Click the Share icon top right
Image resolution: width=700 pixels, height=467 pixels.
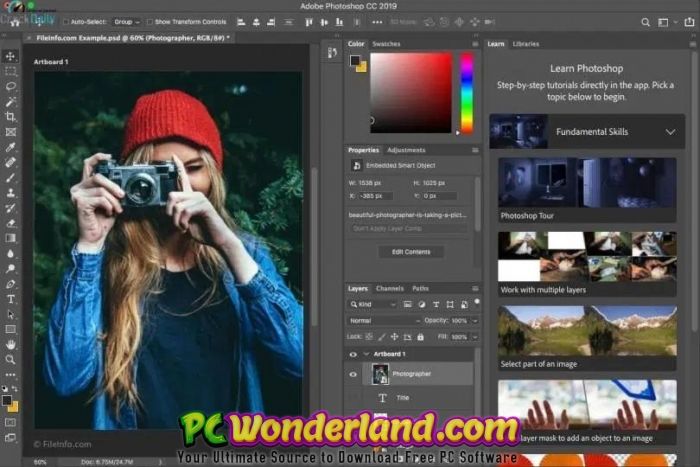tap(689, 22)
